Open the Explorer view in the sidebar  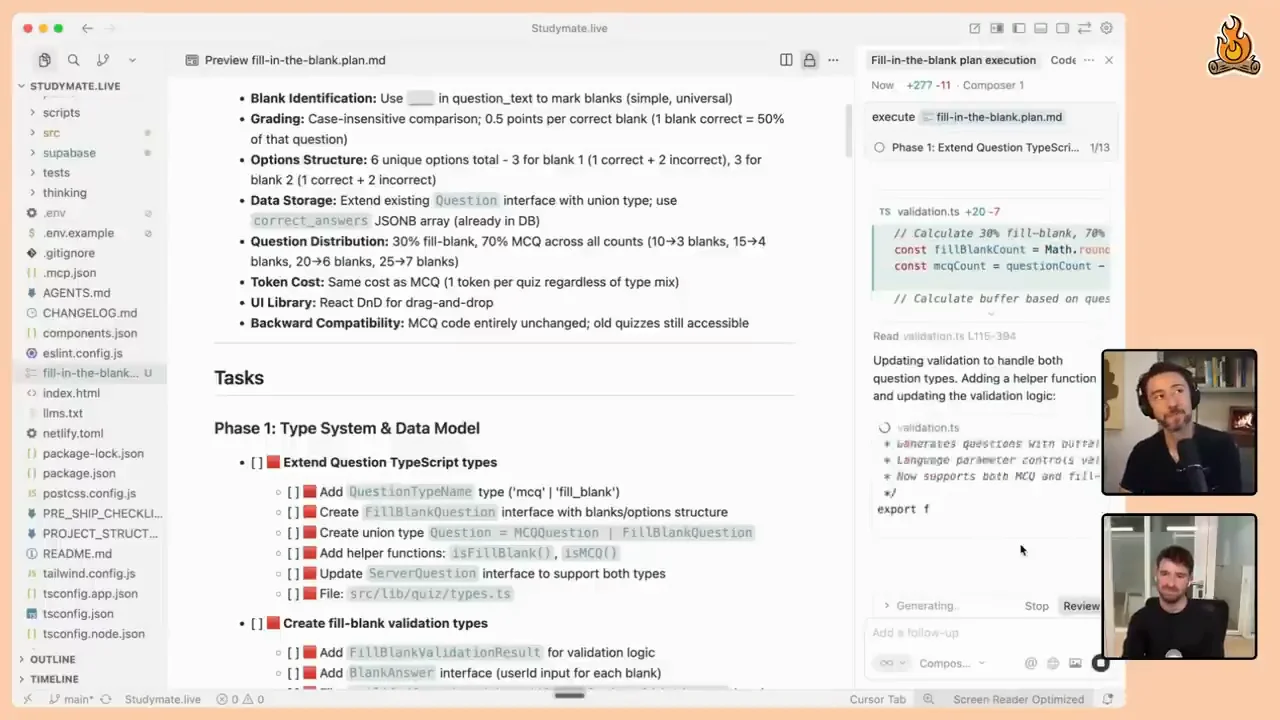coord(44,60)
